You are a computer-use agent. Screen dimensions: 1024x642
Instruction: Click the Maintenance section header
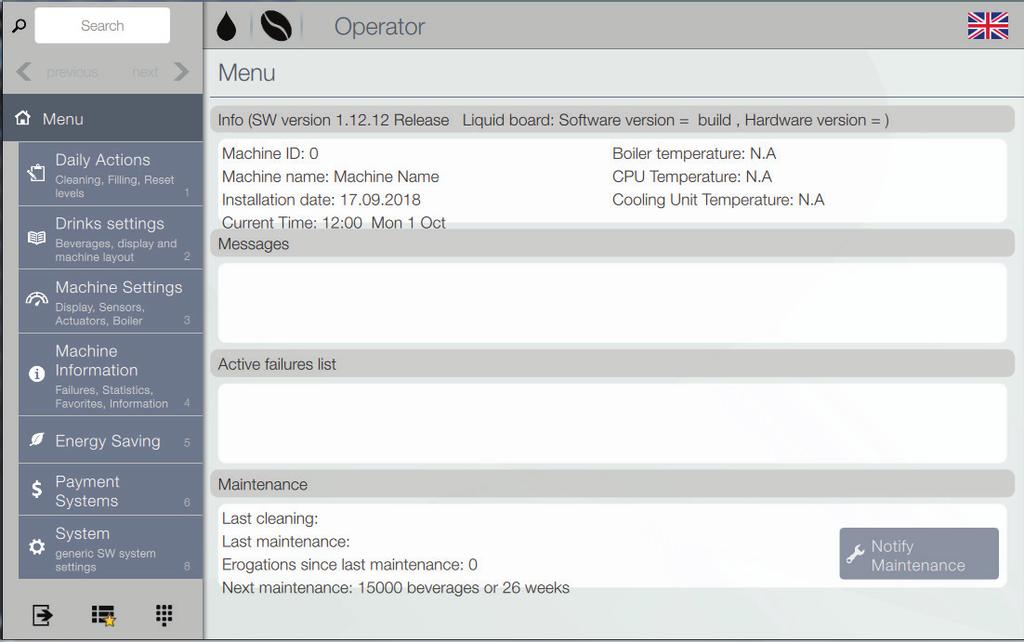612,484
